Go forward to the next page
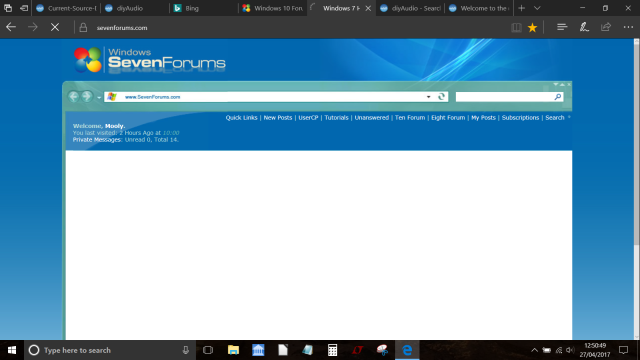This screenshot has width=640, height=360. coord(33,27)
